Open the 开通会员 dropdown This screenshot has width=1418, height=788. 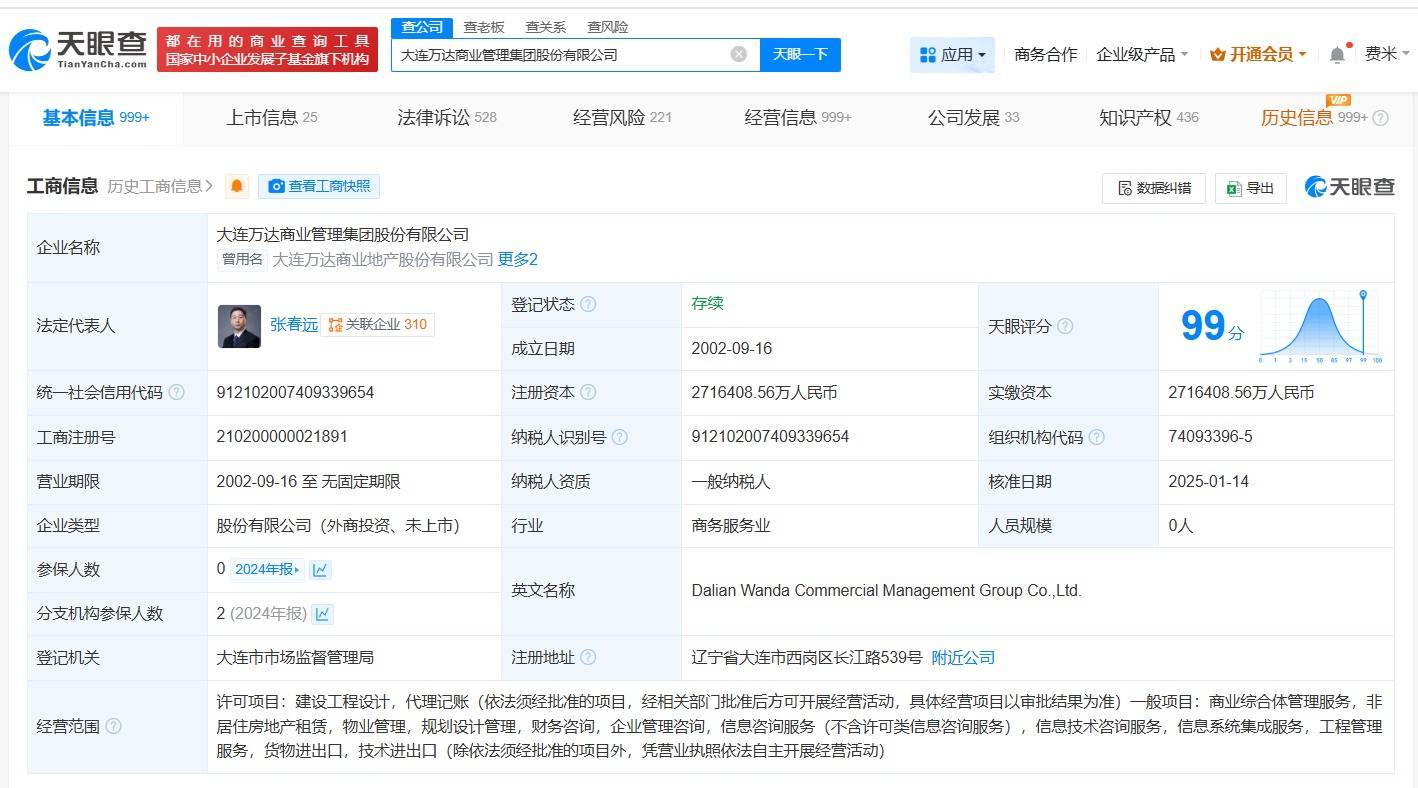pyautogui.click(x=1258, y=55)
